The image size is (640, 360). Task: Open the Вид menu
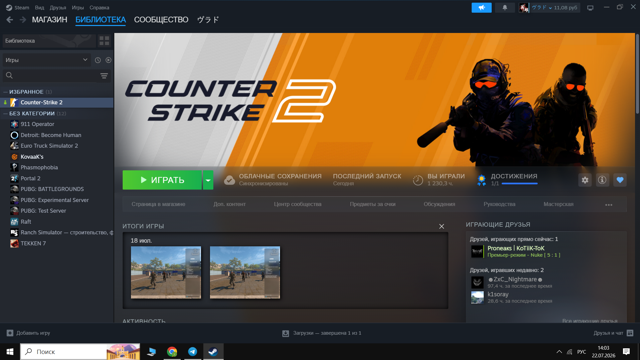[x=39, y=7]
